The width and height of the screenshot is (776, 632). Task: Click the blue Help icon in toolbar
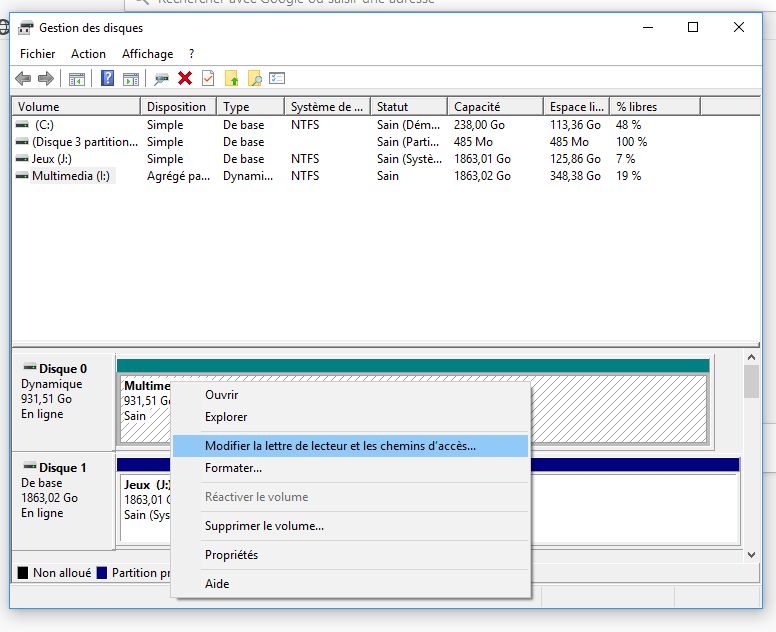[x=107, y=78]
